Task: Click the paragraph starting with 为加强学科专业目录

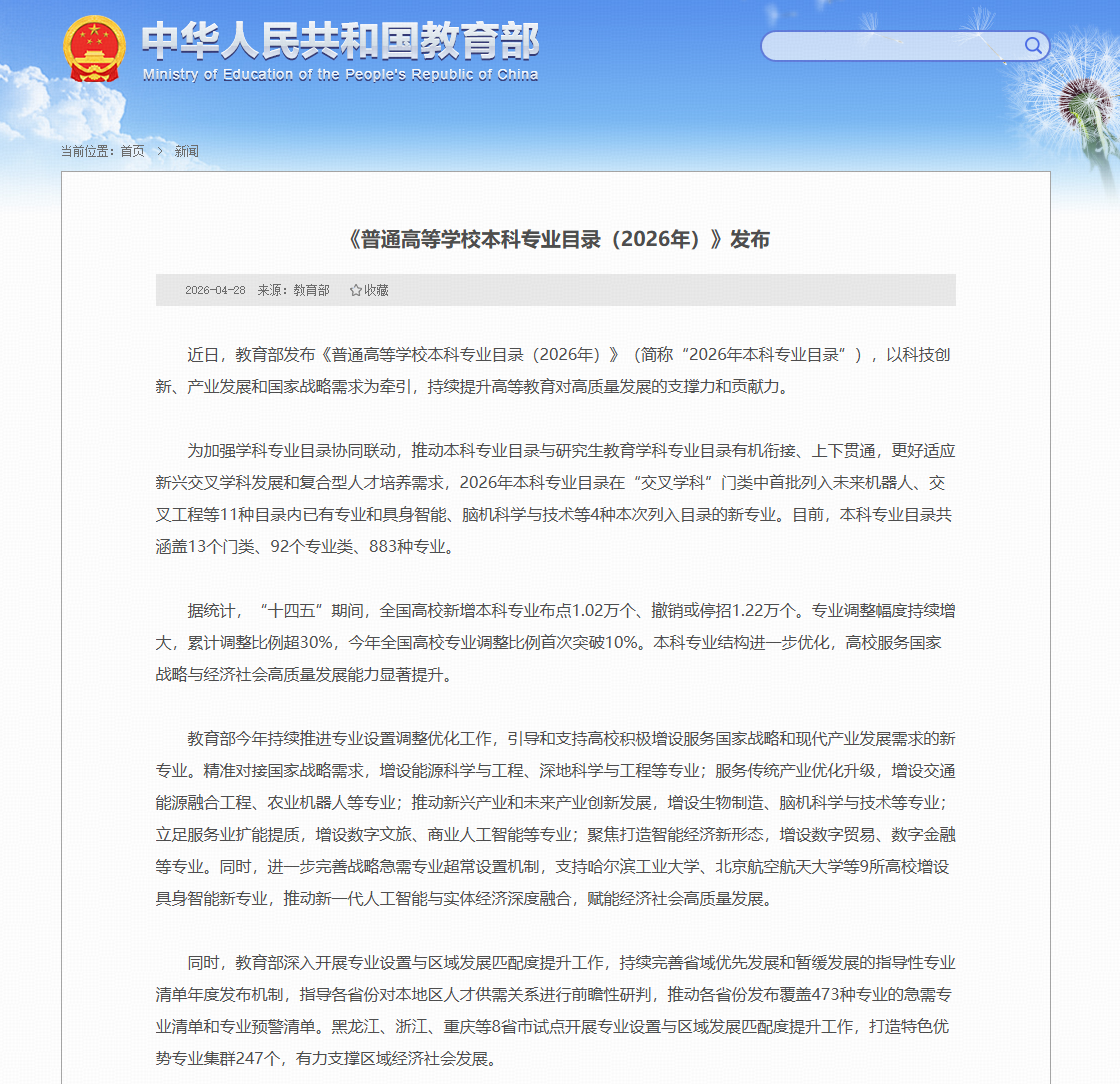Action: click(555, 498)
